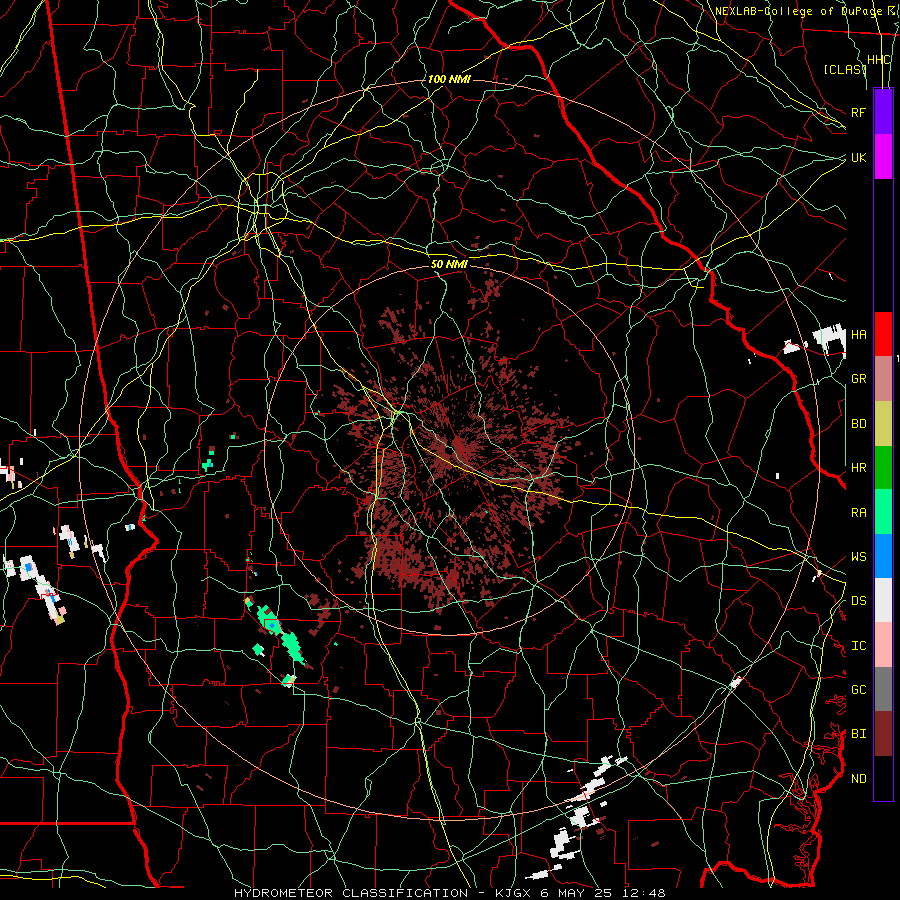Click the red HA color swatch in legend
The image size is (900, 900).
pos(883,334)
